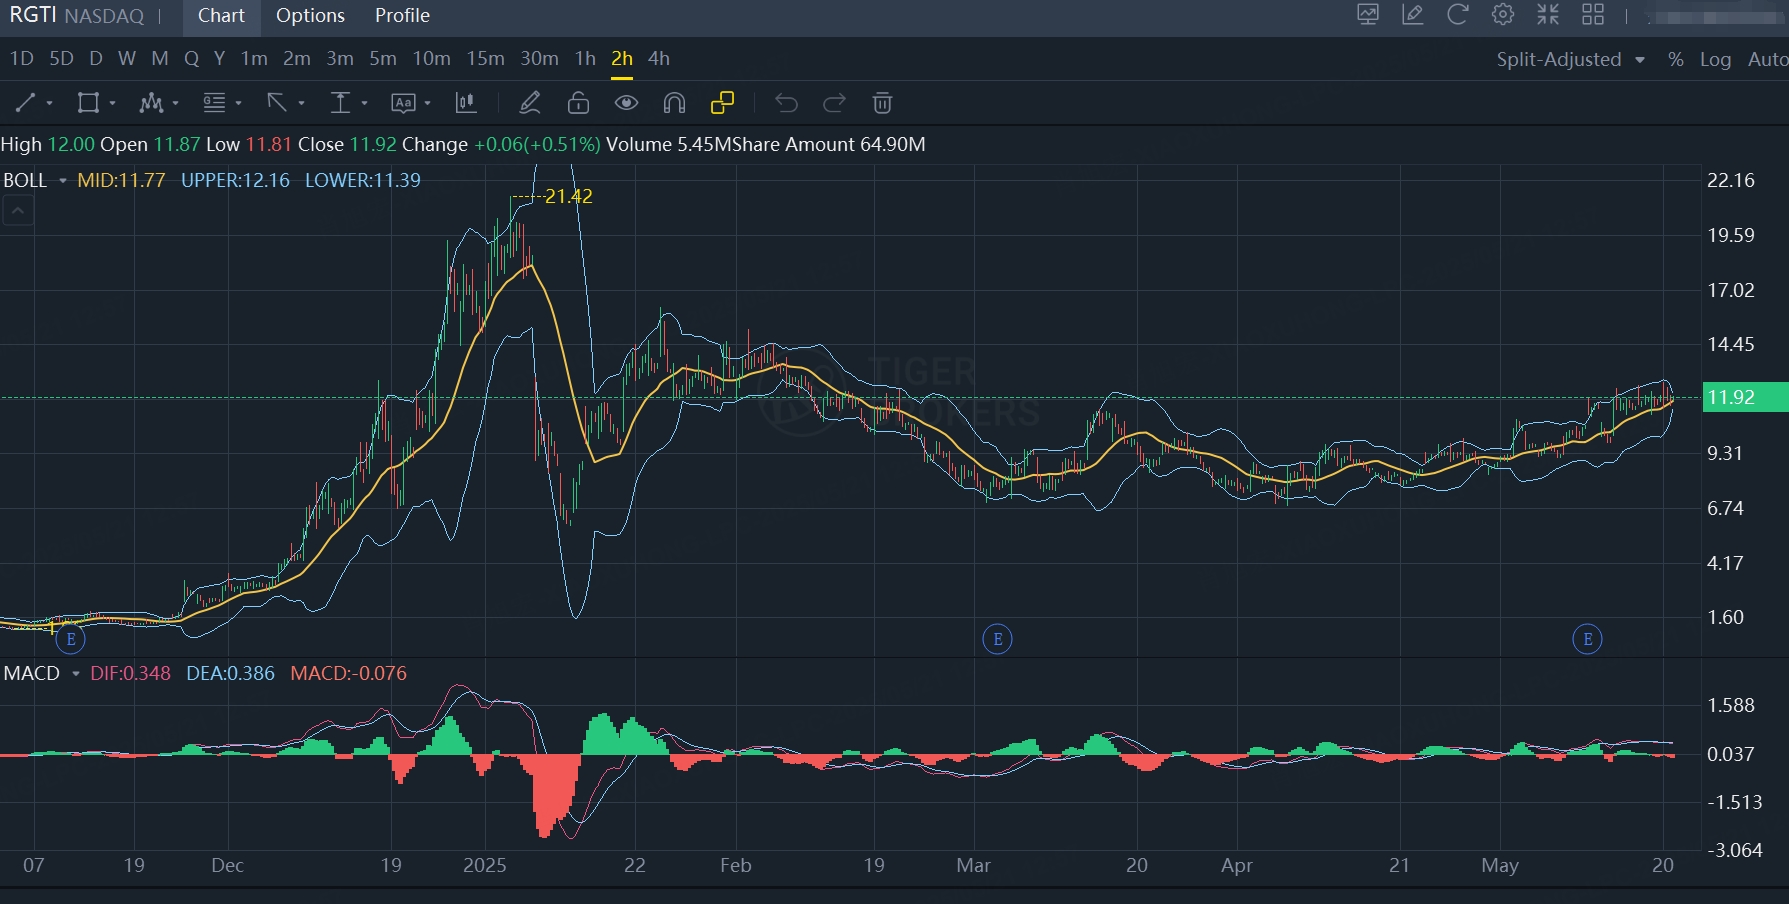Collapse main chart panel chevron
The image size is (1789, 904).
tap(17, 211)
